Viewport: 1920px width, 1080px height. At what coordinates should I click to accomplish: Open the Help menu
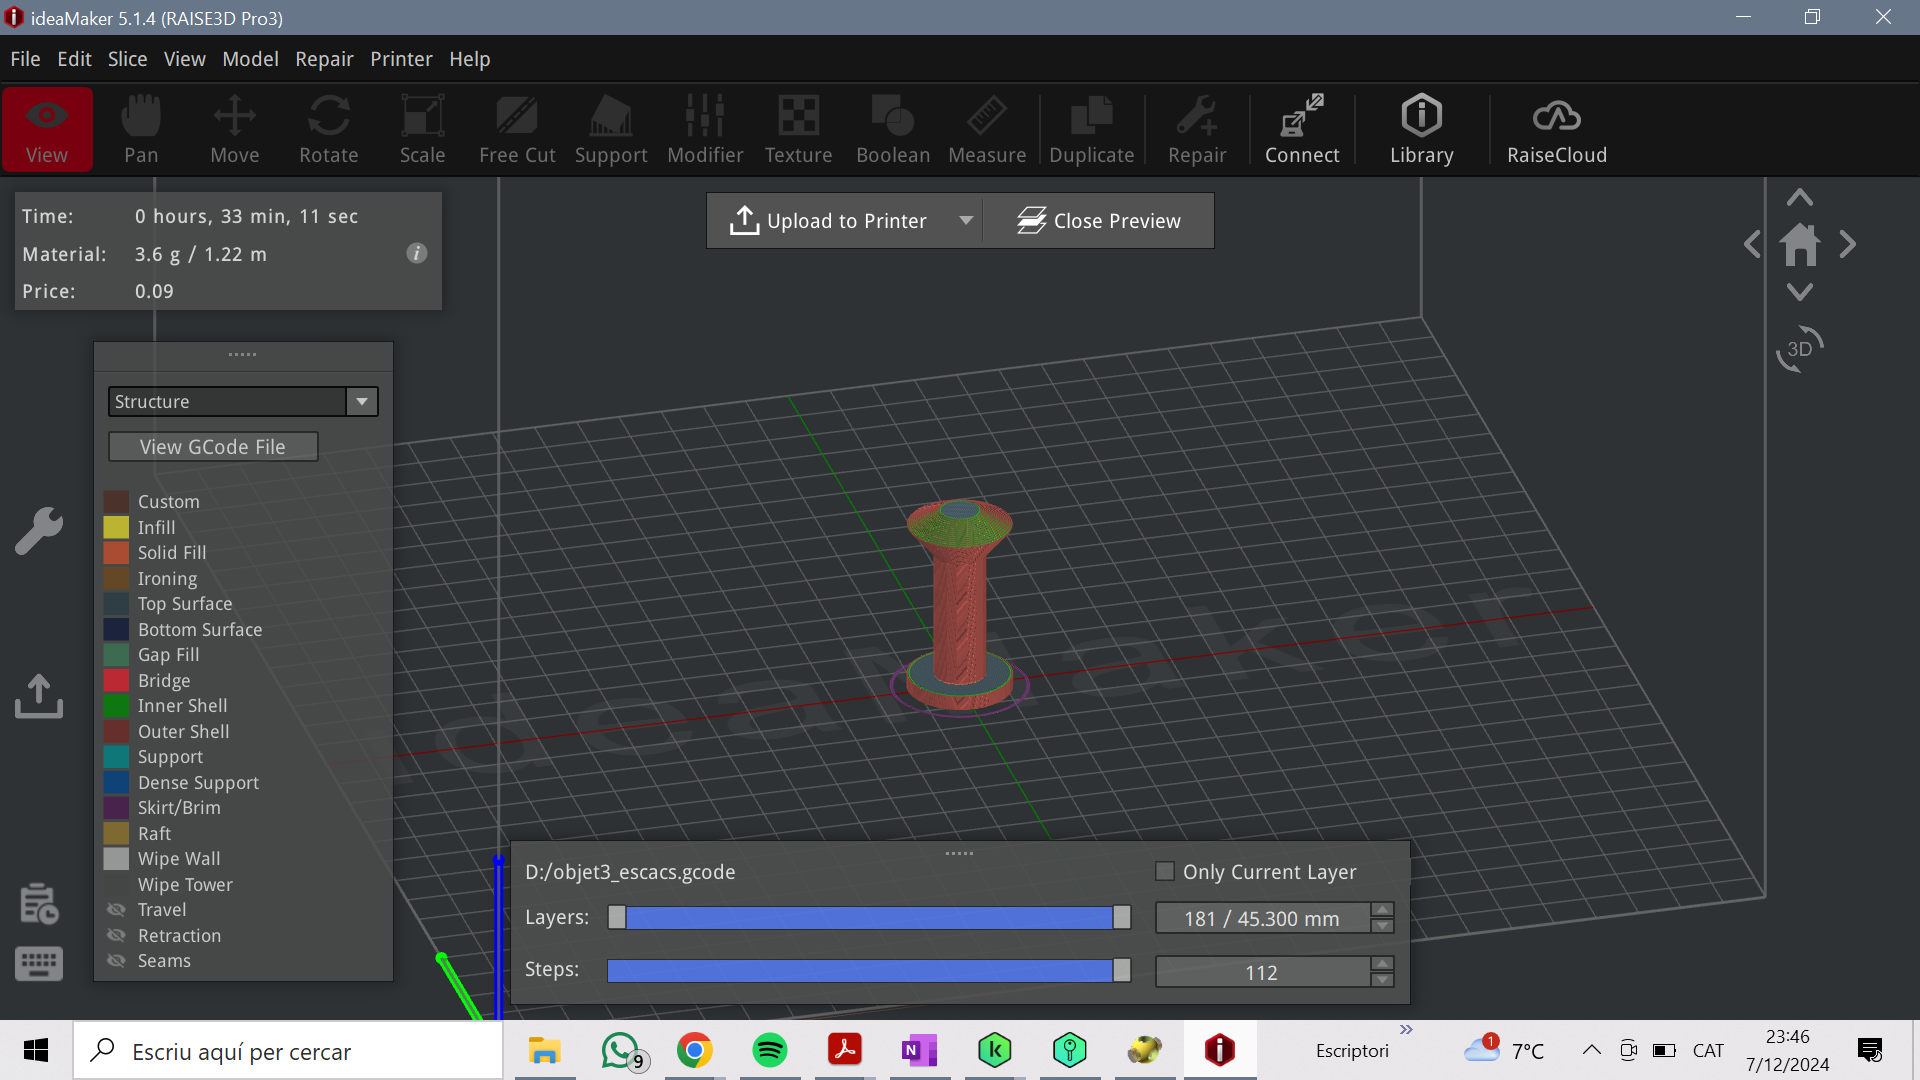[469, 59]
